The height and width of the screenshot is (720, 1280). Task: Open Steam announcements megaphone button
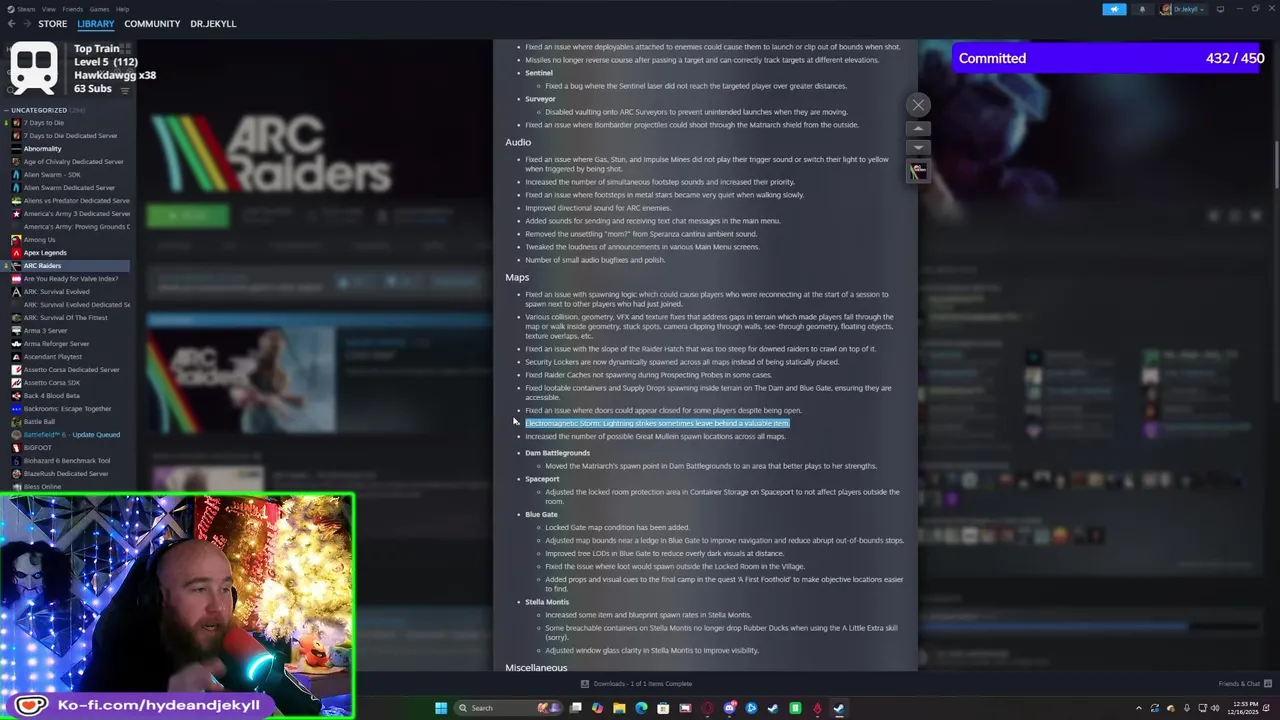(1114, 9)
